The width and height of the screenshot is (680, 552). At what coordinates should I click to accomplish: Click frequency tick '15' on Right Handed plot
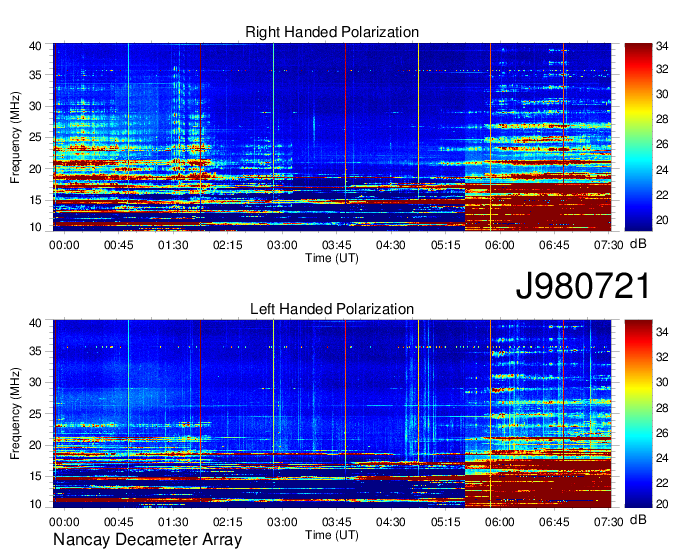(35, 200)
